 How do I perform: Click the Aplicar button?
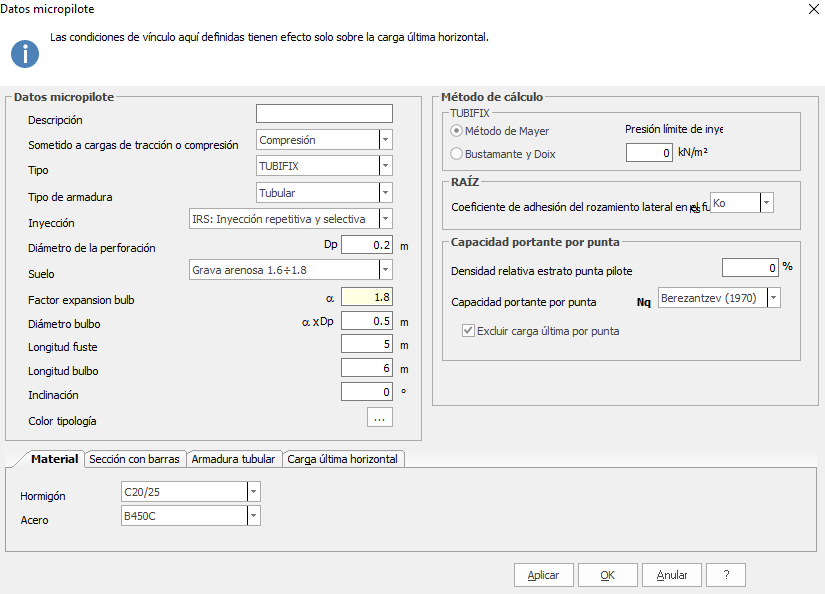(544, 575)
